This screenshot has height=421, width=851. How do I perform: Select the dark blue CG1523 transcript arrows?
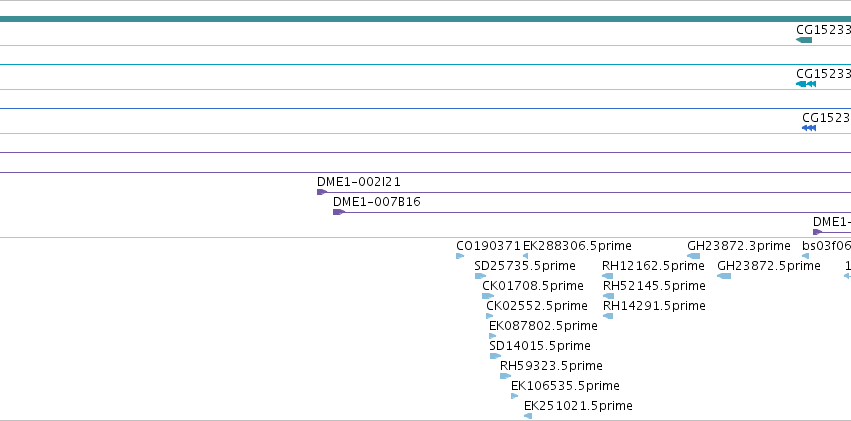(809, 128)
